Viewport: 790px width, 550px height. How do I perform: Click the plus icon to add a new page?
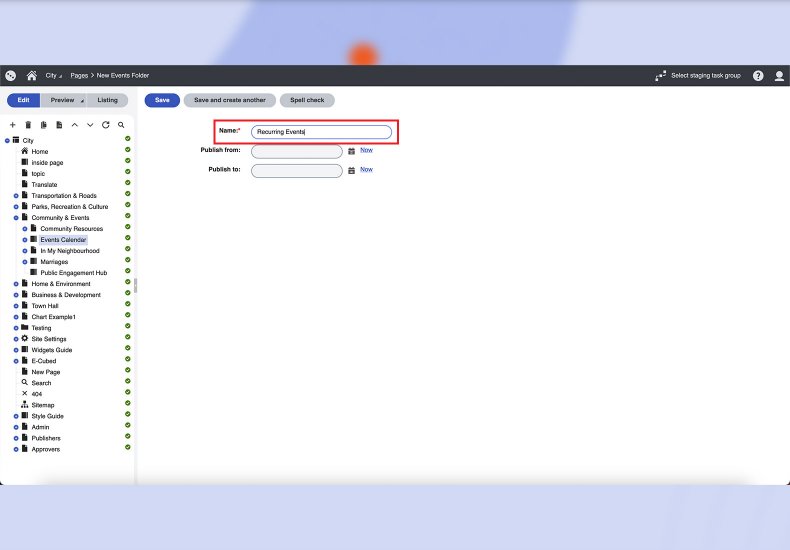point(12,125)
